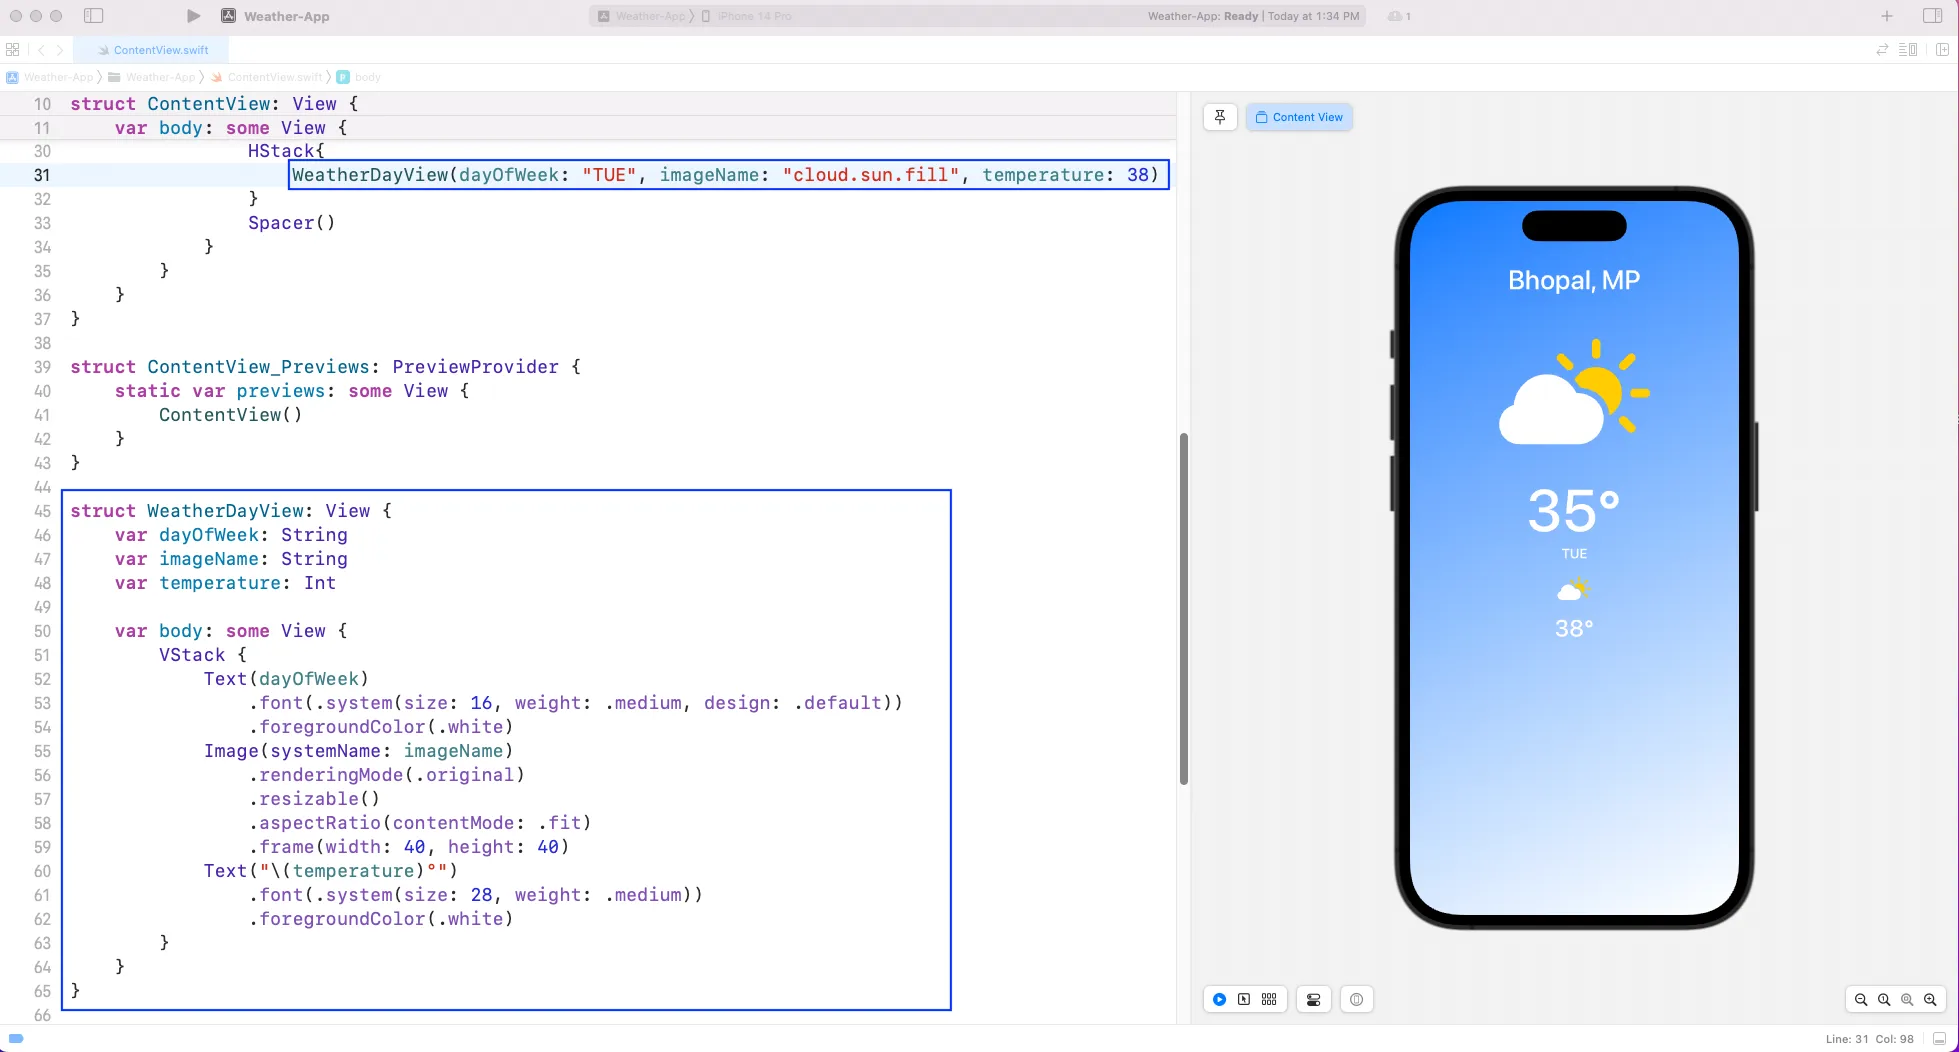Open Weather-App project in jump bar
This screenshot has height=1052, width=1959.
click(50, 77)
